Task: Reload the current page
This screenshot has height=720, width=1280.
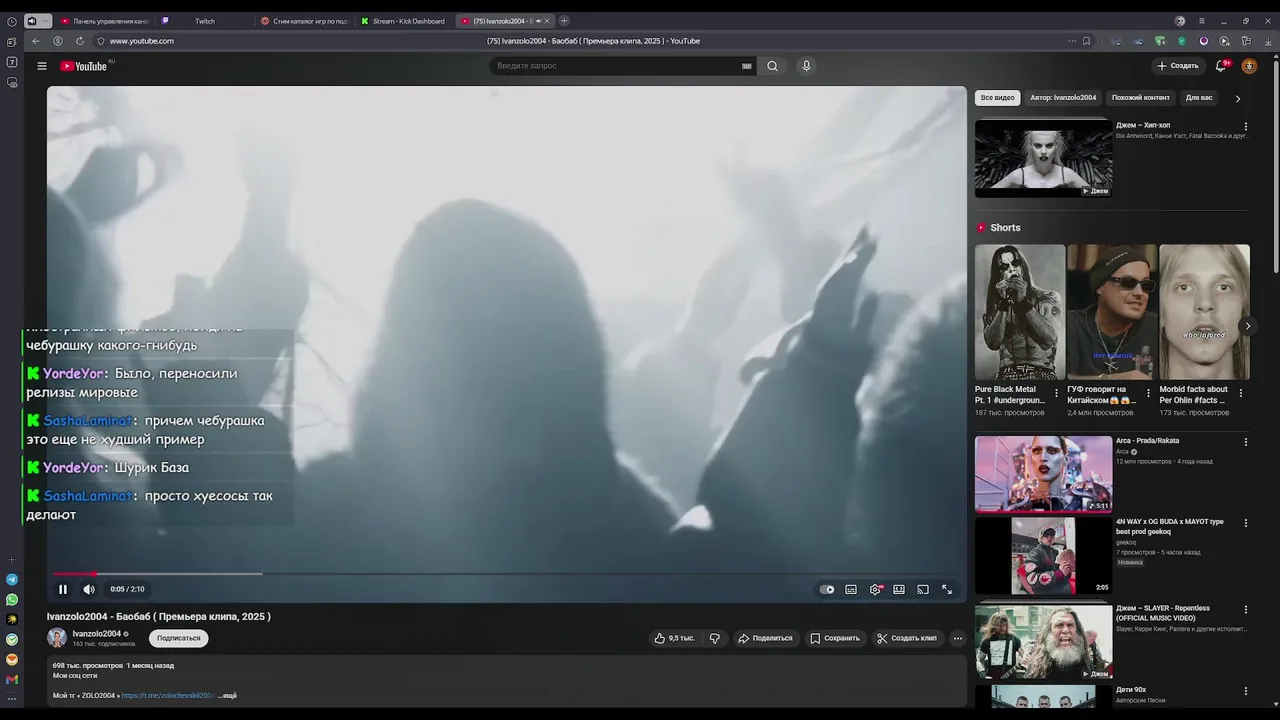Action: coord(80,41)
